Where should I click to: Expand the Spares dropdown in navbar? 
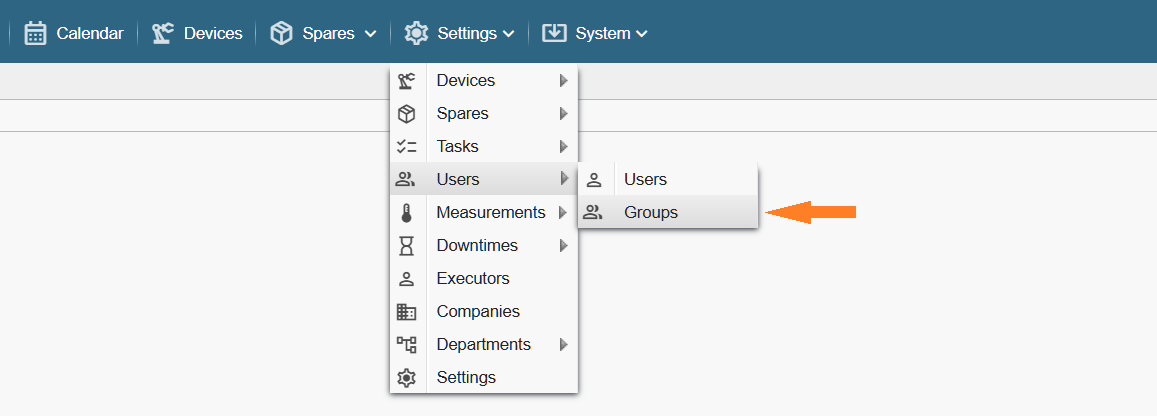tap(370, 34)
